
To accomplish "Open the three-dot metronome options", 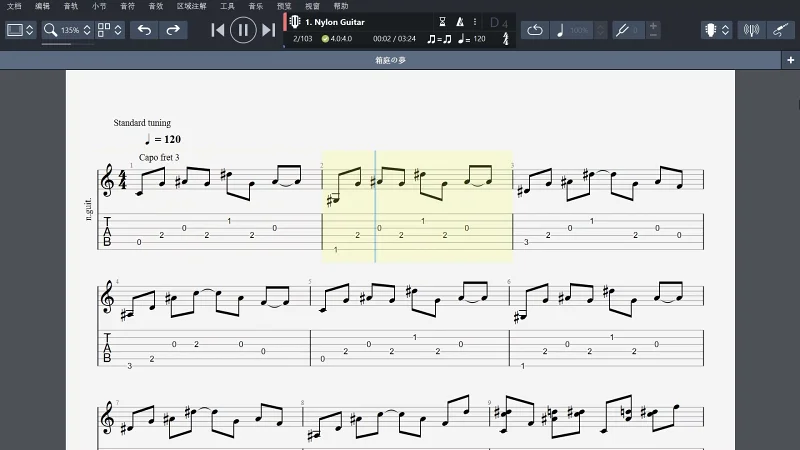I will (475, 21).
